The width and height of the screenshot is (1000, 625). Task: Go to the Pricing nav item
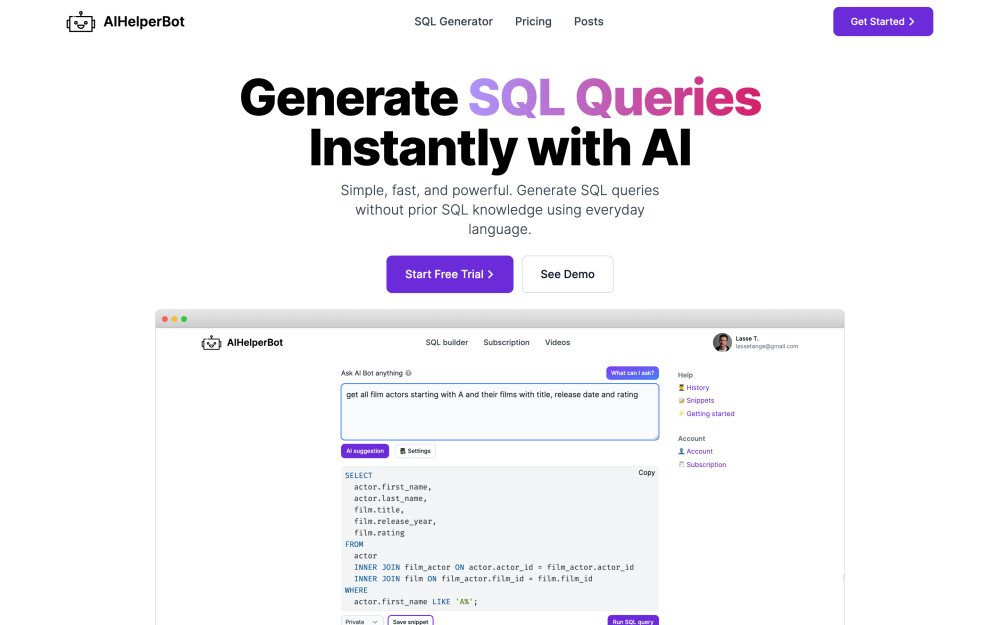[x=533, y=21]
